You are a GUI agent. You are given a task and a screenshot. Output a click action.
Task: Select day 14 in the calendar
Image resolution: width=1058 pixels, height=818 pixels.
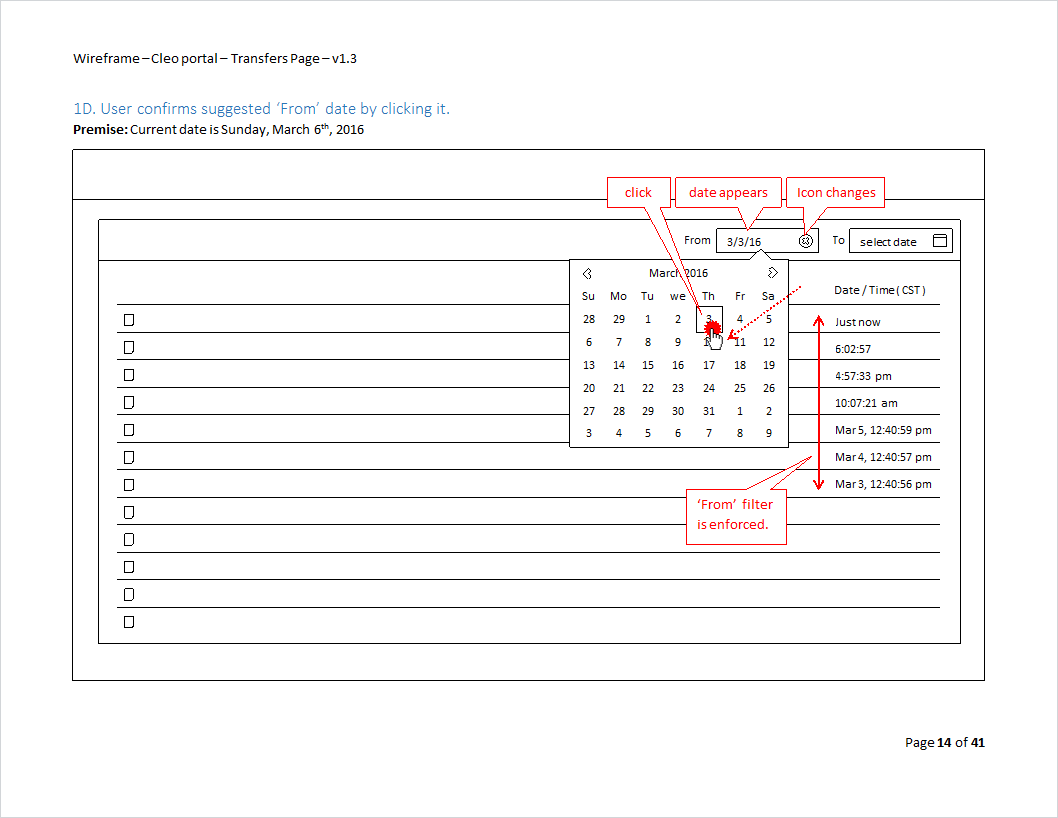(x=619, y=365)
